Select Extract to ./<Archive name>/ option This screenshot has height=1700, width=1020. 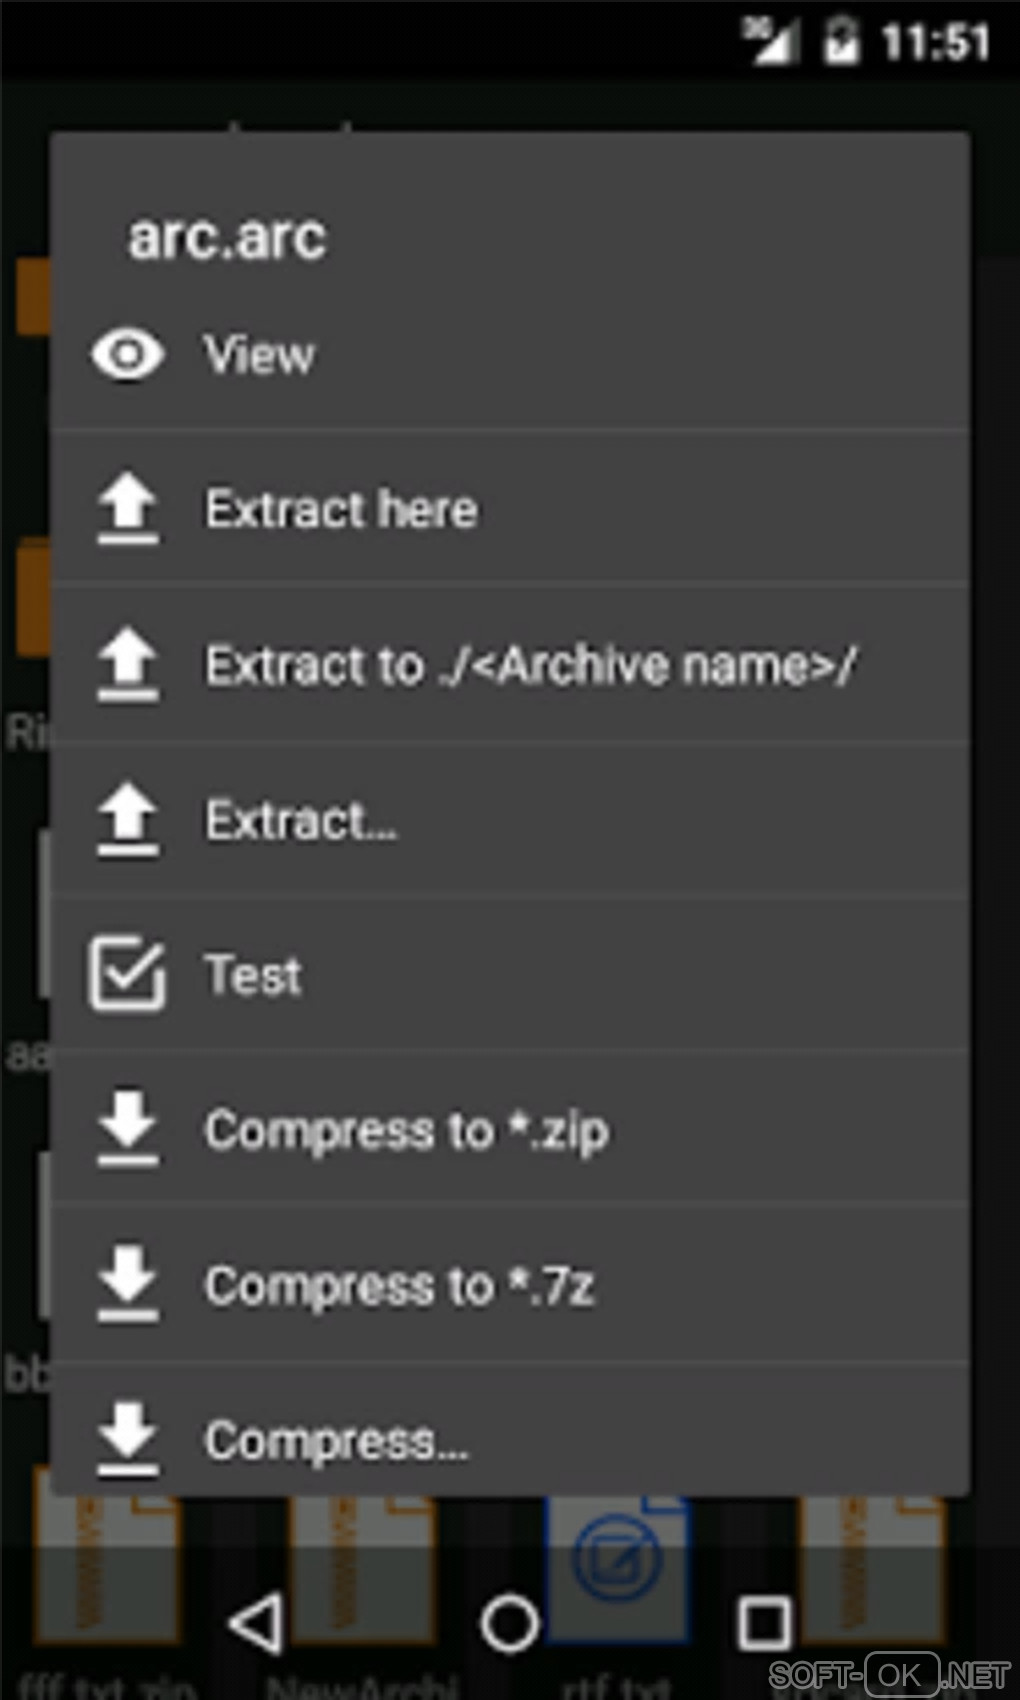tap(530, 666)
